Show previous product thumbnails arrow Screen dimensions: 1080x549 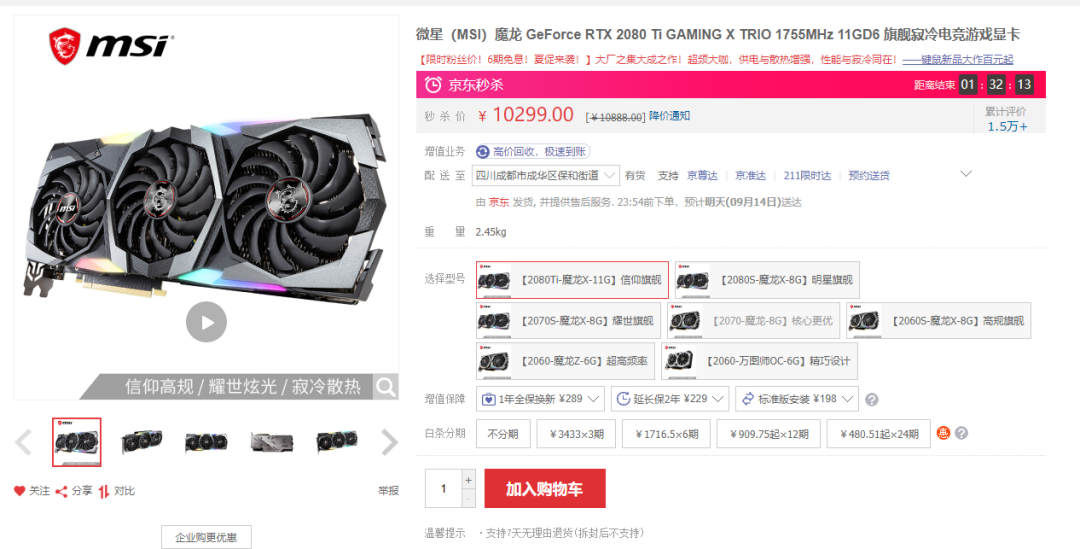click(x=23, y=442)
